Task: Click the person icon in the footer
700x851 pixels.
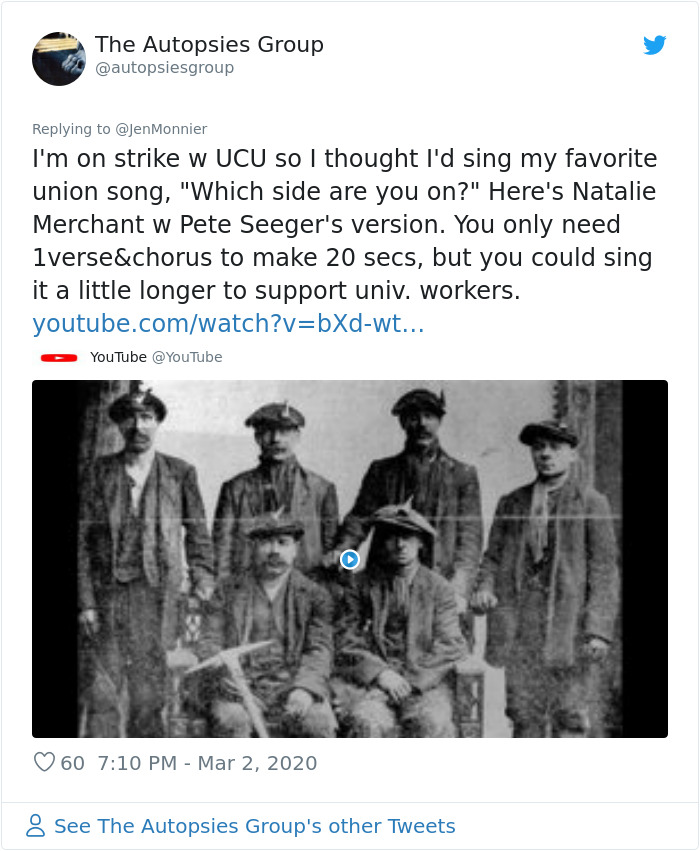Action: click(x=36, y=826)
